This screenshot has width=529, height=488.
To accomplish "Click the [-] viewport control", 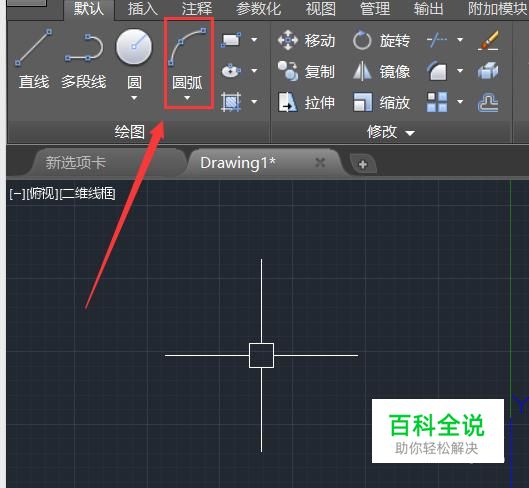I will pos(17,194).
